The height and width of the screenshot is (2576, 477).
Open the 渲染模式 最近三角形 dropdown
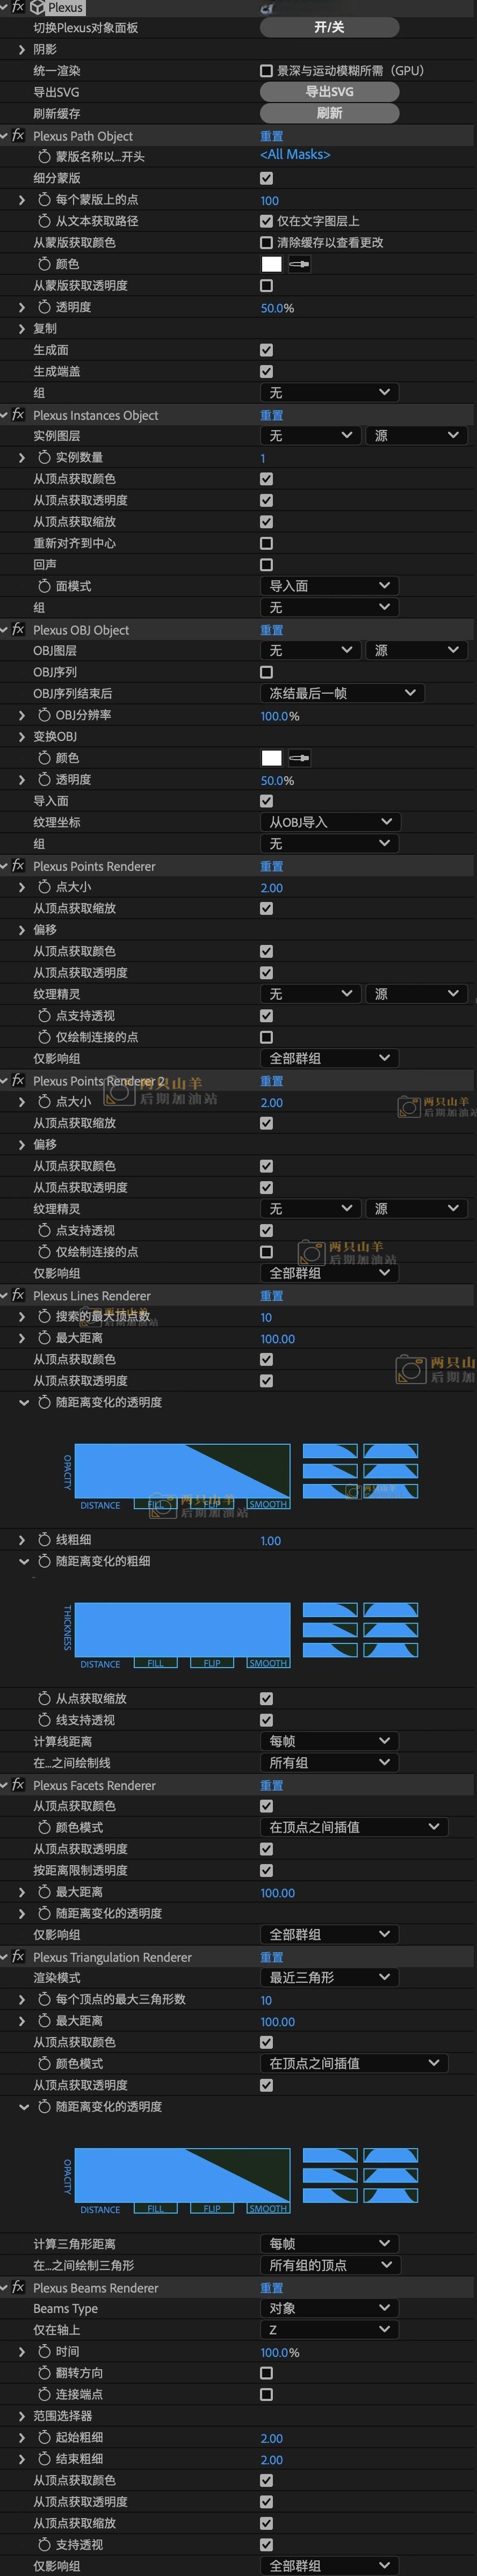pos(329,1977)
